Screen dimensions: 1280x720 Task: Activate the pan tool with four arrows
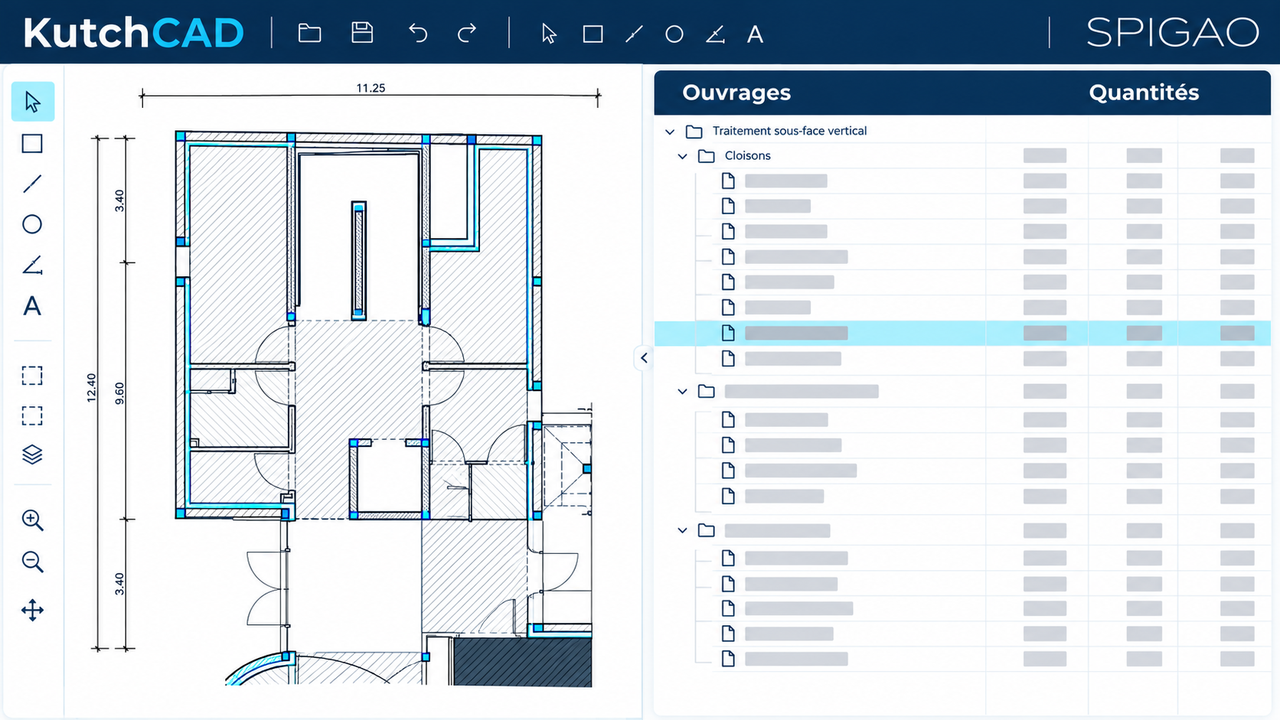[33, 610]
